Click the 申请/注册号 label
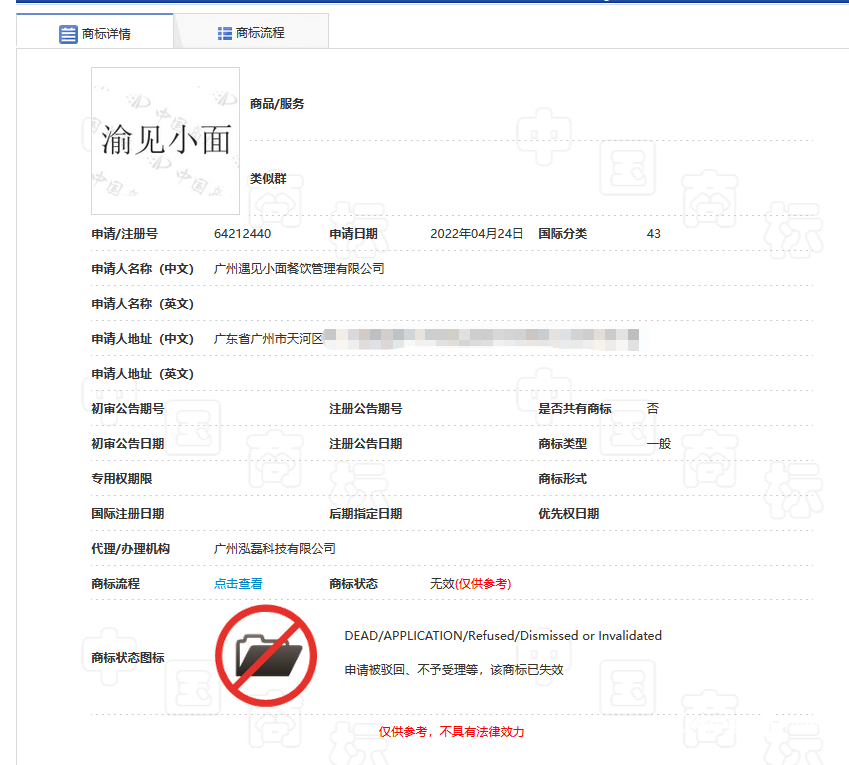The height and width of the screenshot is (765, 849). tap(125, 234)
